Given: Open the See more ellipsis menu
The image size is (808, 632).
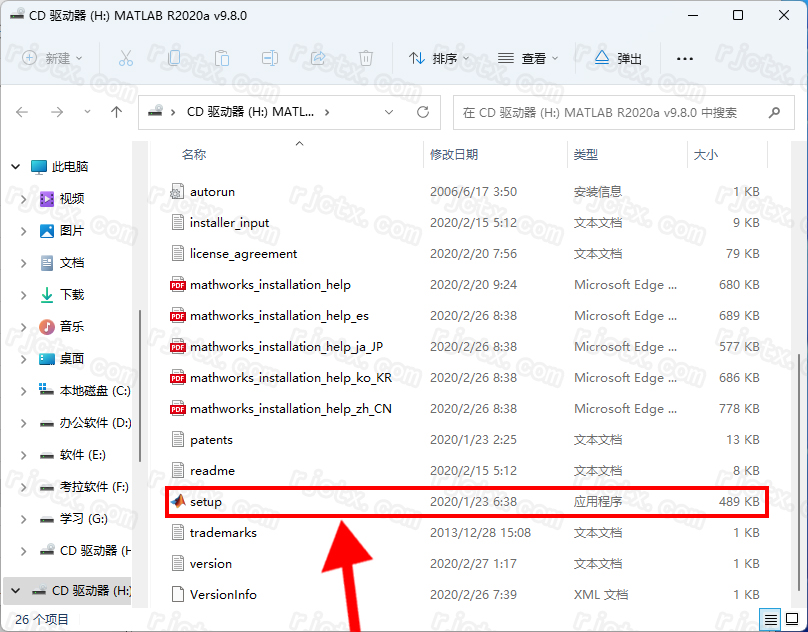Looking at the screenshot, I should point(684,58).
